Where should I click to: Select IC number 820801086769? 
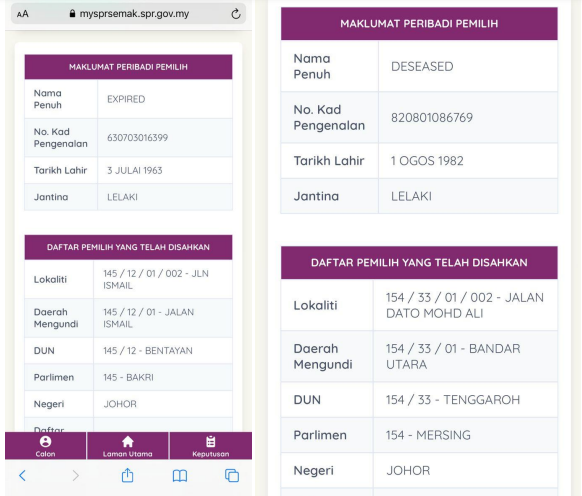coord(432,118)
